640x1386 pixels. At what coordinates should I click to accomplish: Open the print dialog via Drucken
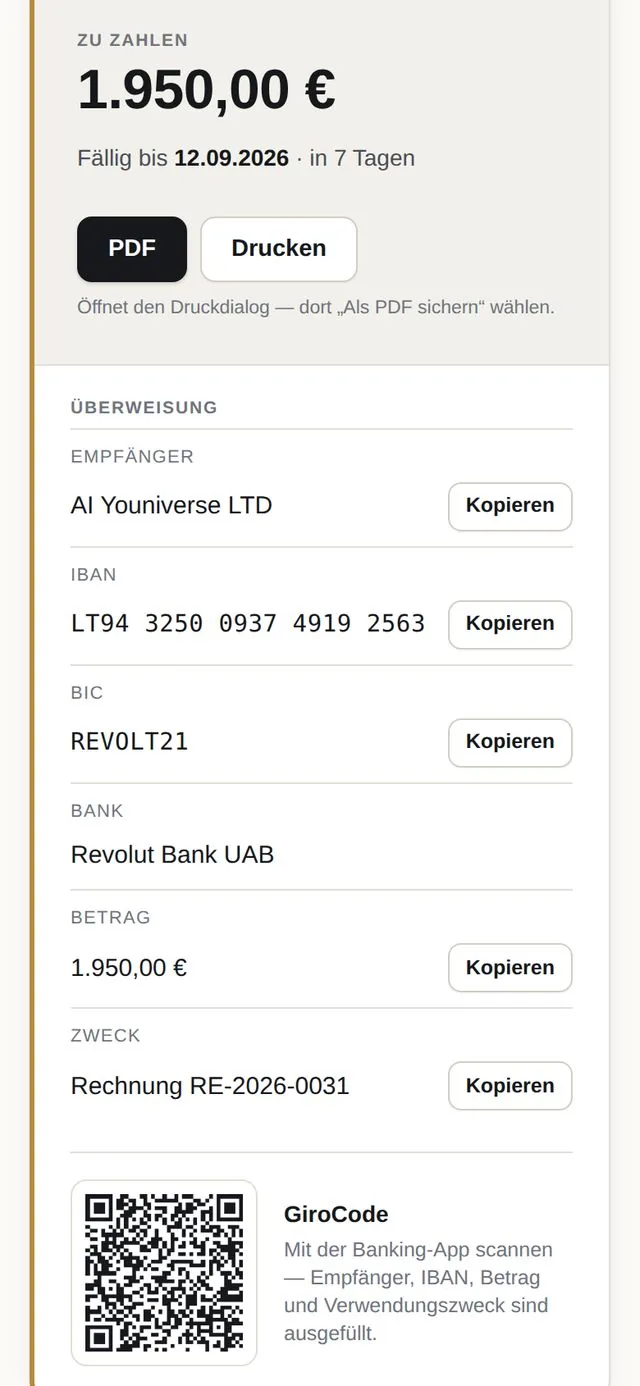point(279,249)
